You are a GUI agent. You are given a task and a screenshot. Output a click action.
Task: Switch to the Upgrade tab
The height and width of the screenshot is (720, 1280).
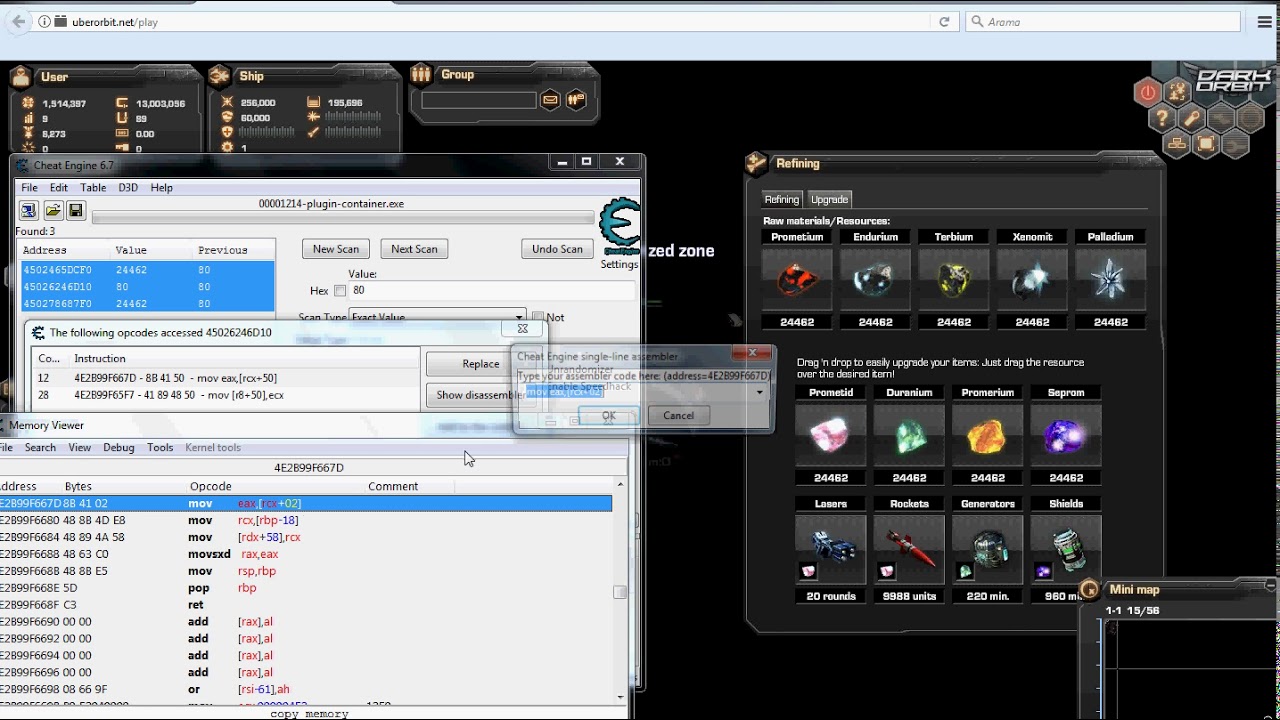coord(829,199)
